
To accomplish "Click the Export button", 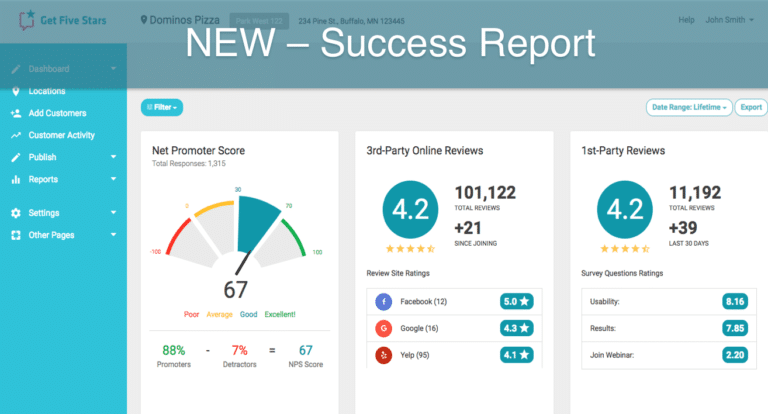I will click(751, 107).
